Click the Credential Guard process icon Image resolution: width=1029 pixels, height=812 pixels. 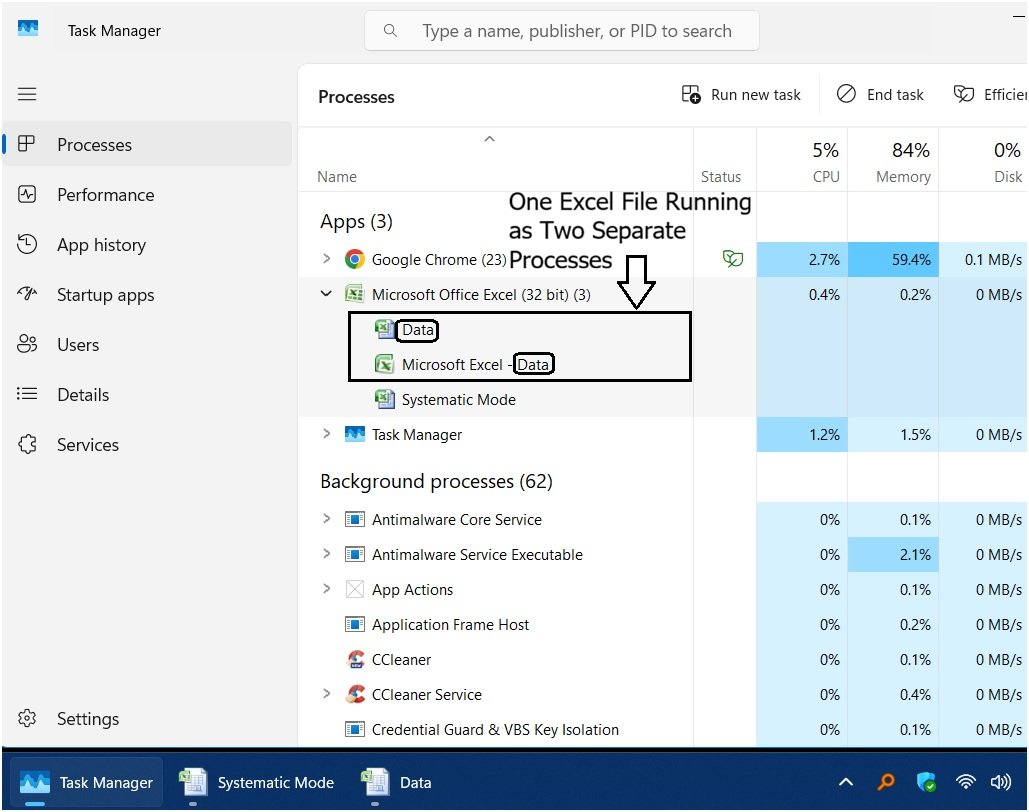pos(355,729)
